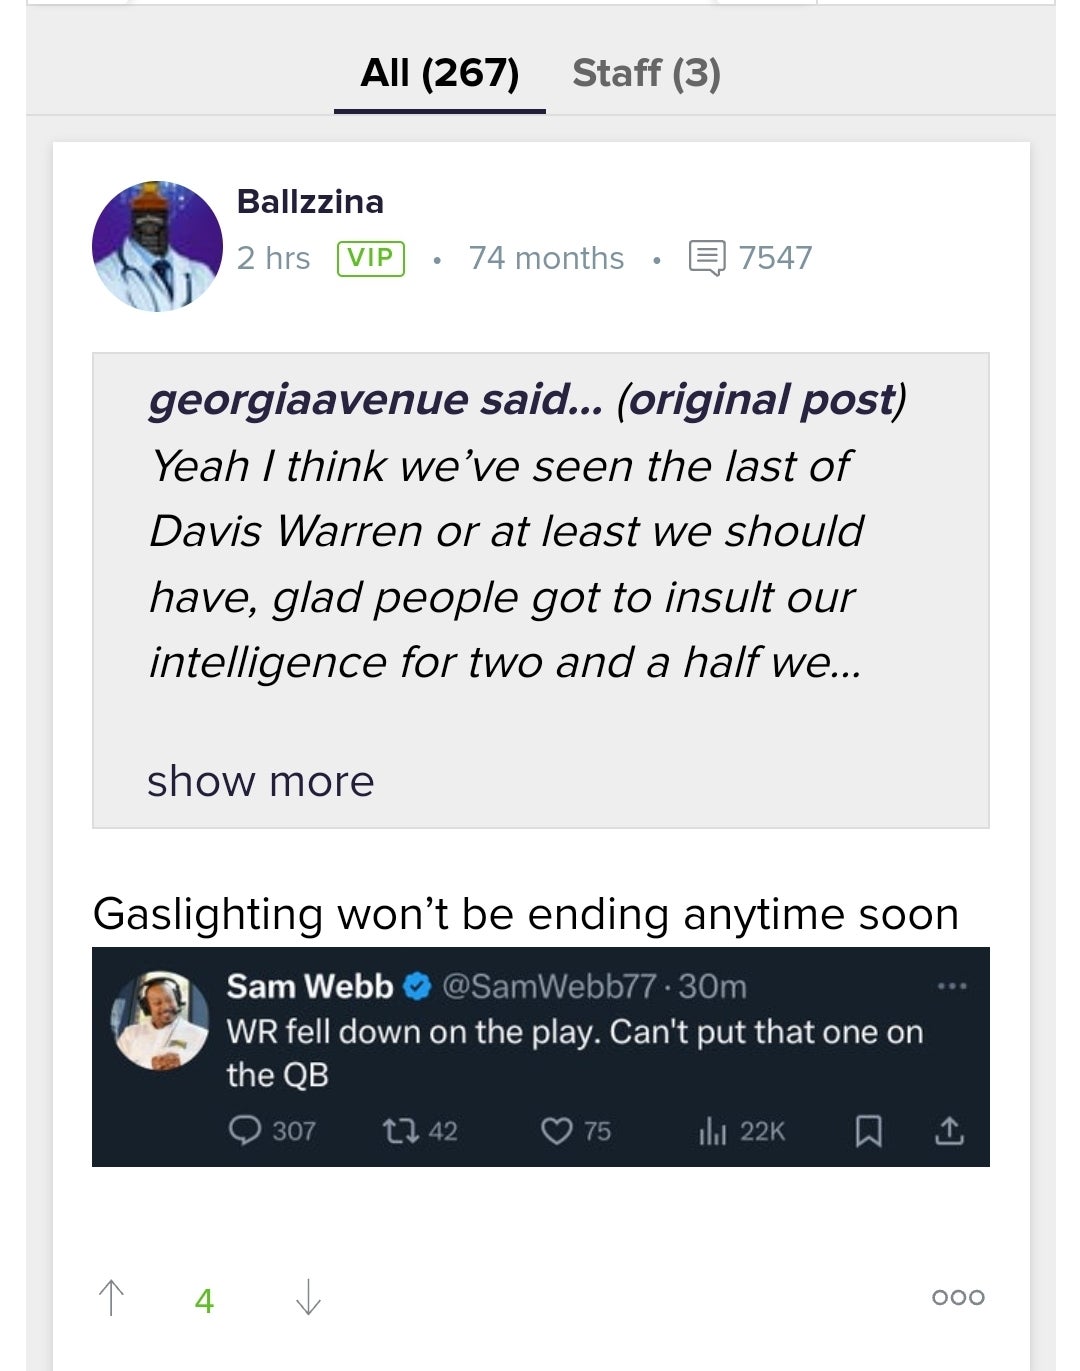Click Ballzzina's profile avatar
This screenshot has width=1080, height=1371.
(157, 246)
